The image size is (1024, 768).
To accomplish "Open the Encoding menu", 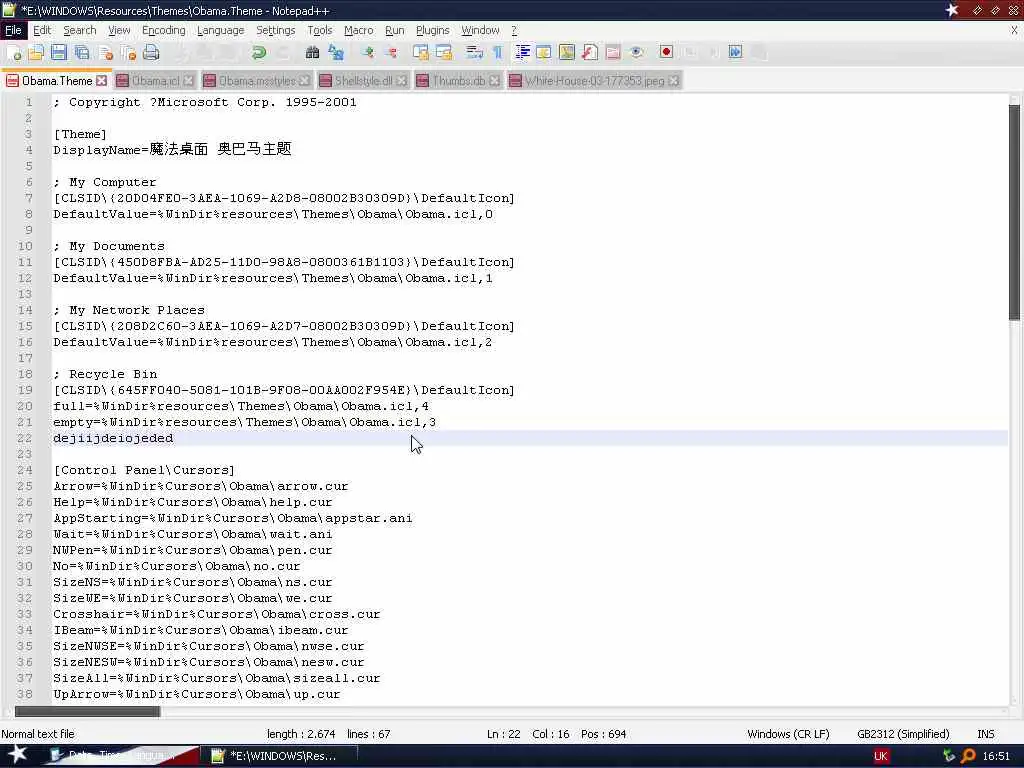I will pyautogui.click(x=163, y=31).
